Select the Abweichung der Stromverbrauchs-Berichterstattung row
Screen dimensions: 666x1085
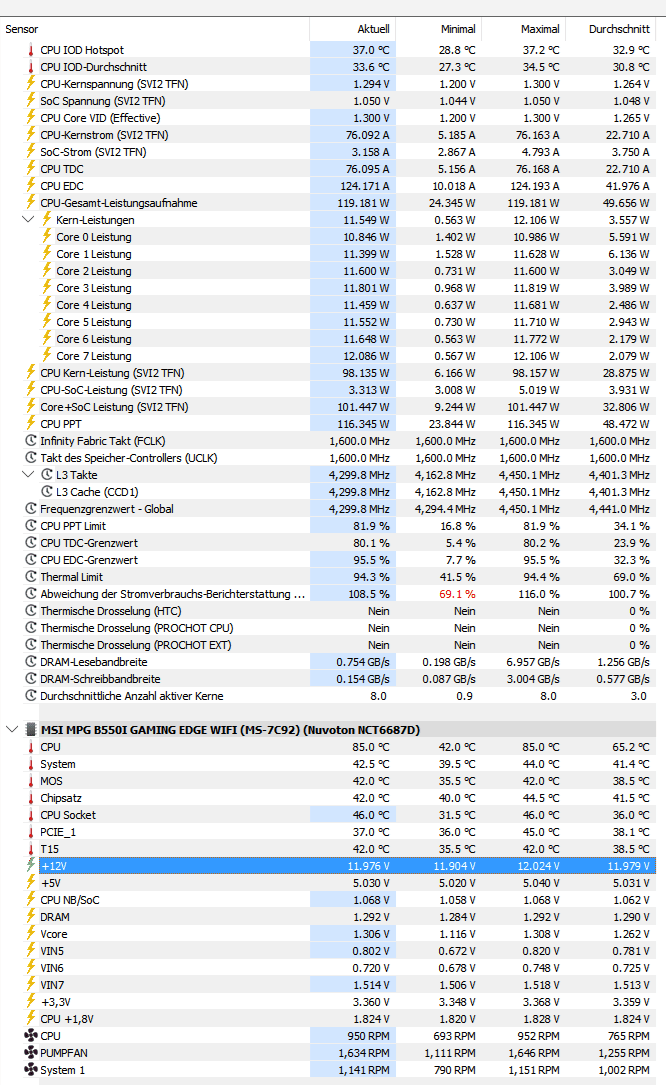pos(328,594)
